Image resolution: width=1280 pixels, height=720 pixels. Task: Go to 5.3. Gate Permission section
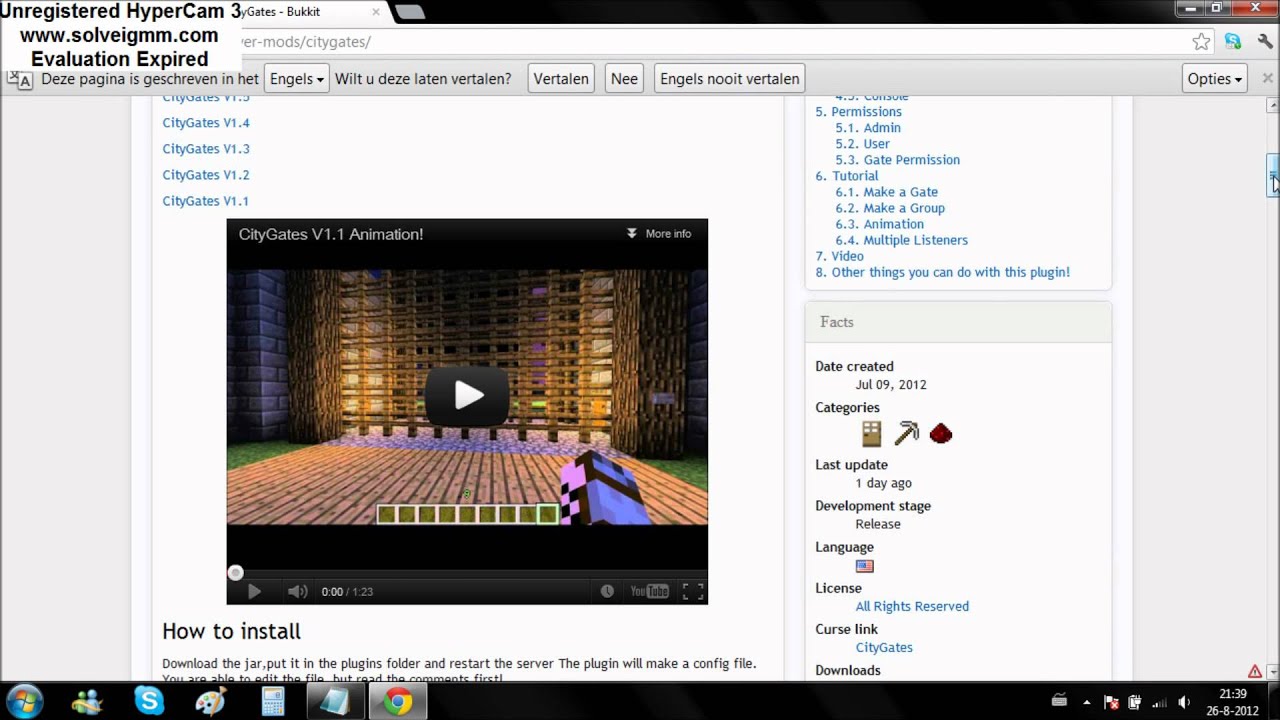897,160
